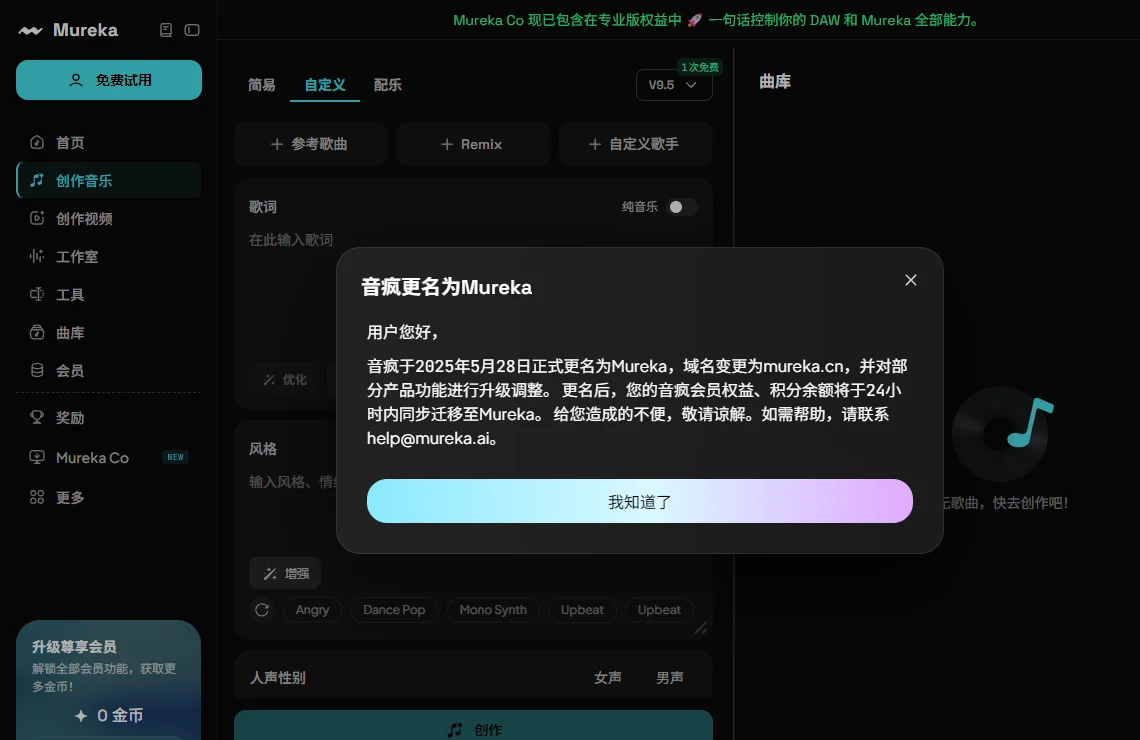Click the 曲库 heading in right panel
1140x740 pixels.
pos(774,81)
